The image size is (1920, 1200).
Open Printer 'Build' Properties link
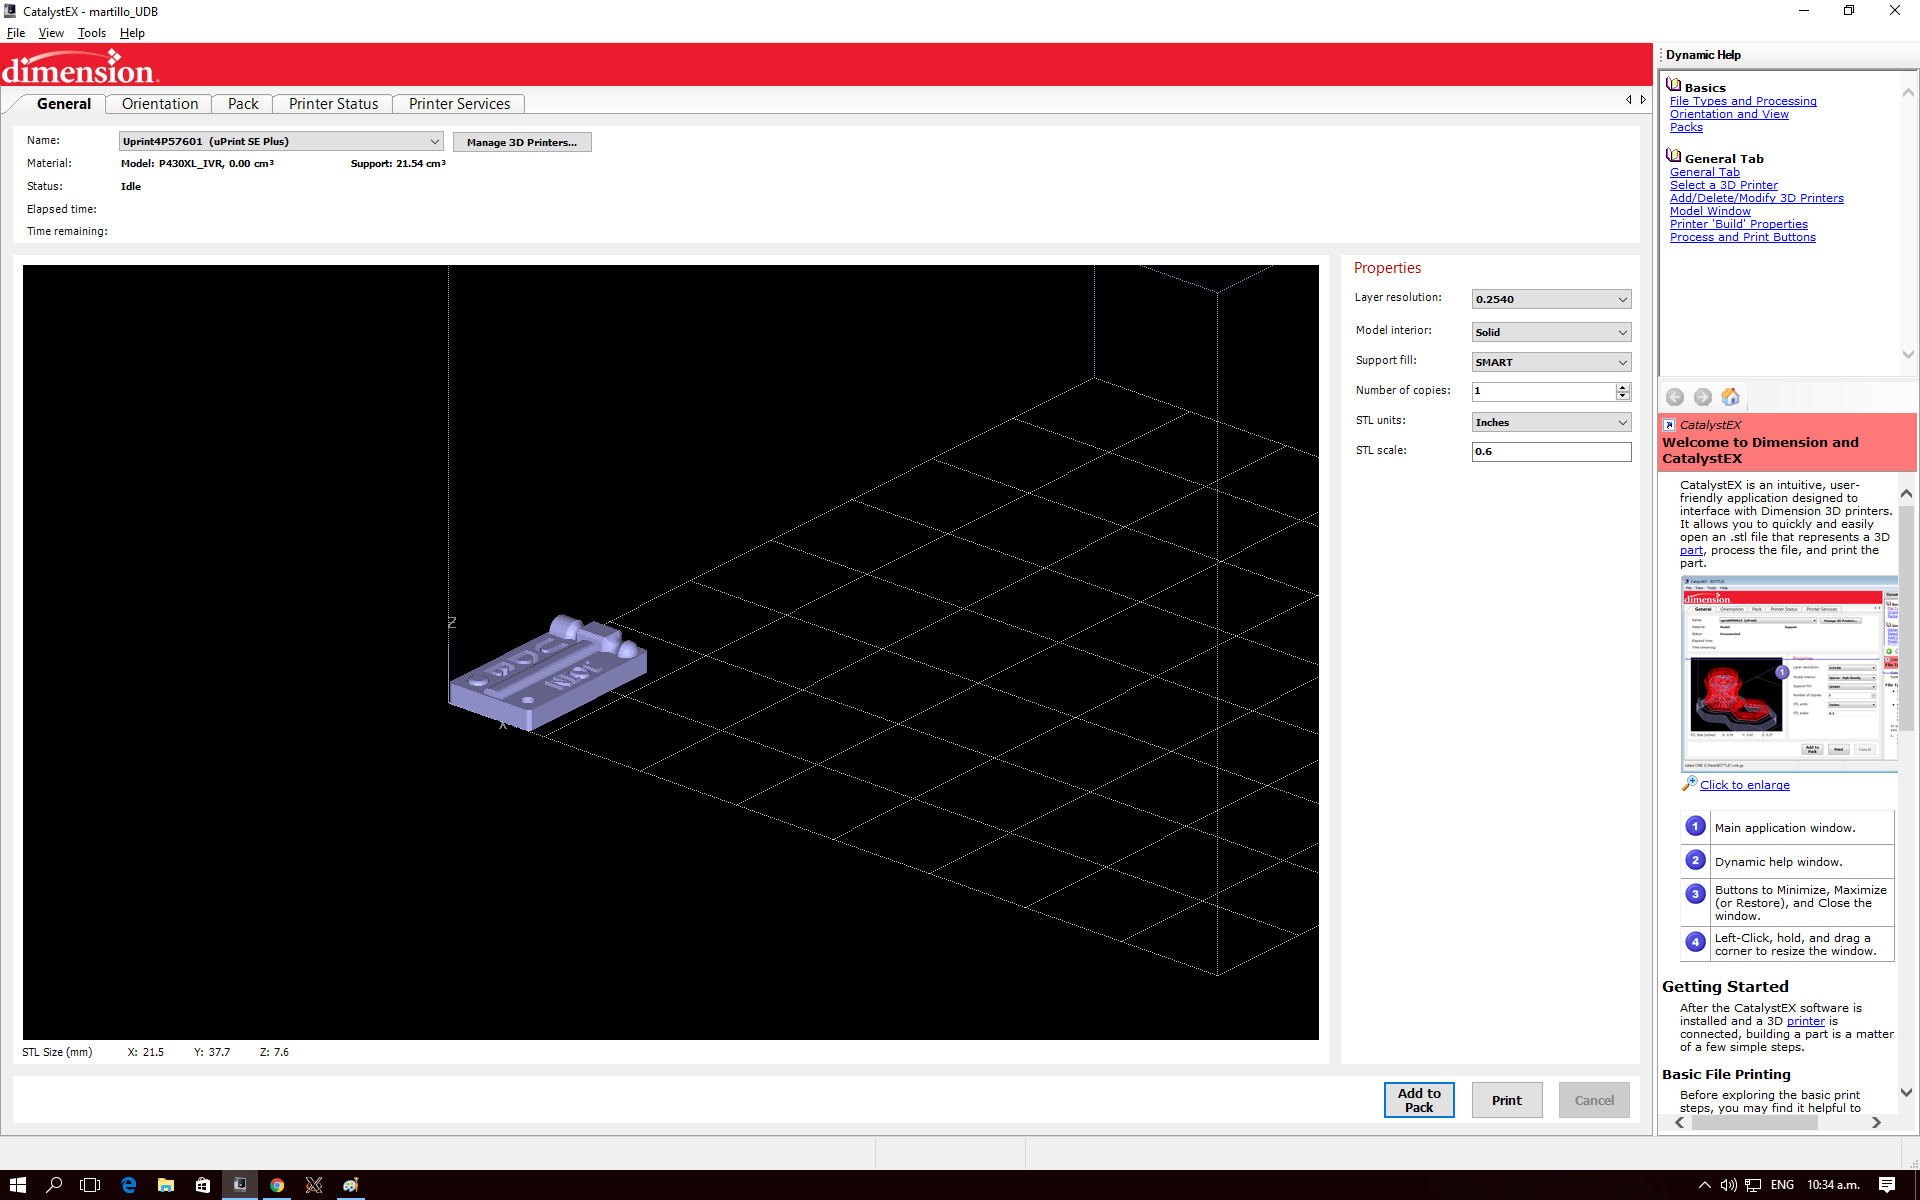[x=1739, y=224]
